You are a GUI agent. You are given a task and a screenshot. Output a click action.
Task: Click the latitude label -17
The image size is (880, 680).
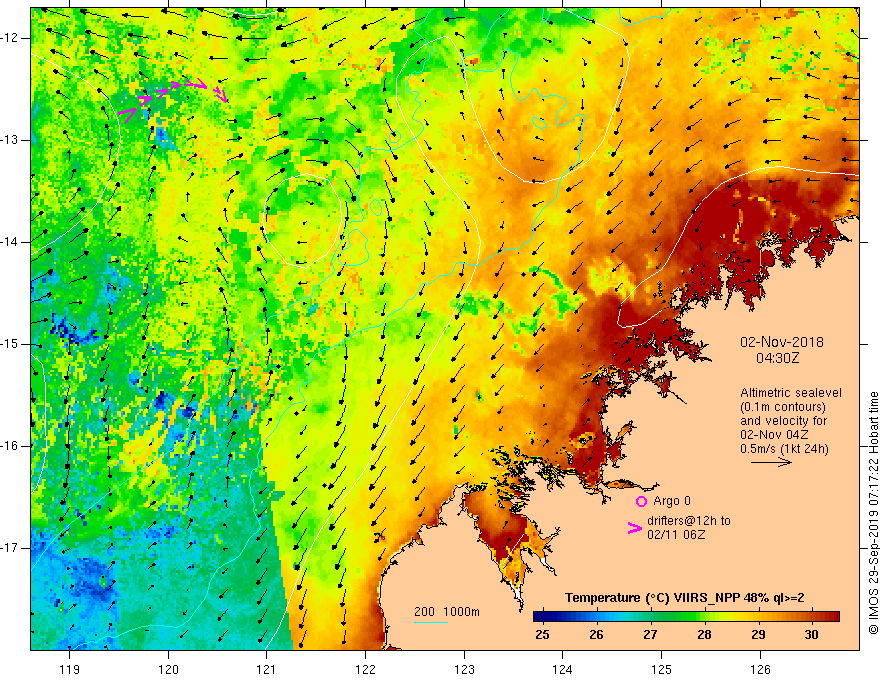tap(10, 548)
